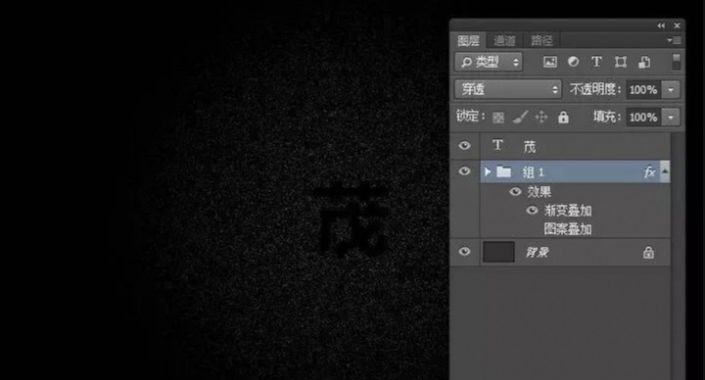Lock image pixels brush icon

click(x=520, y=117)
